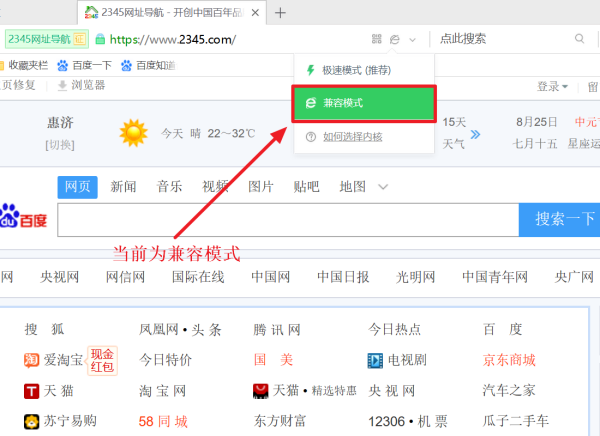Open 中国日报 link

click(x=343, y=277)
